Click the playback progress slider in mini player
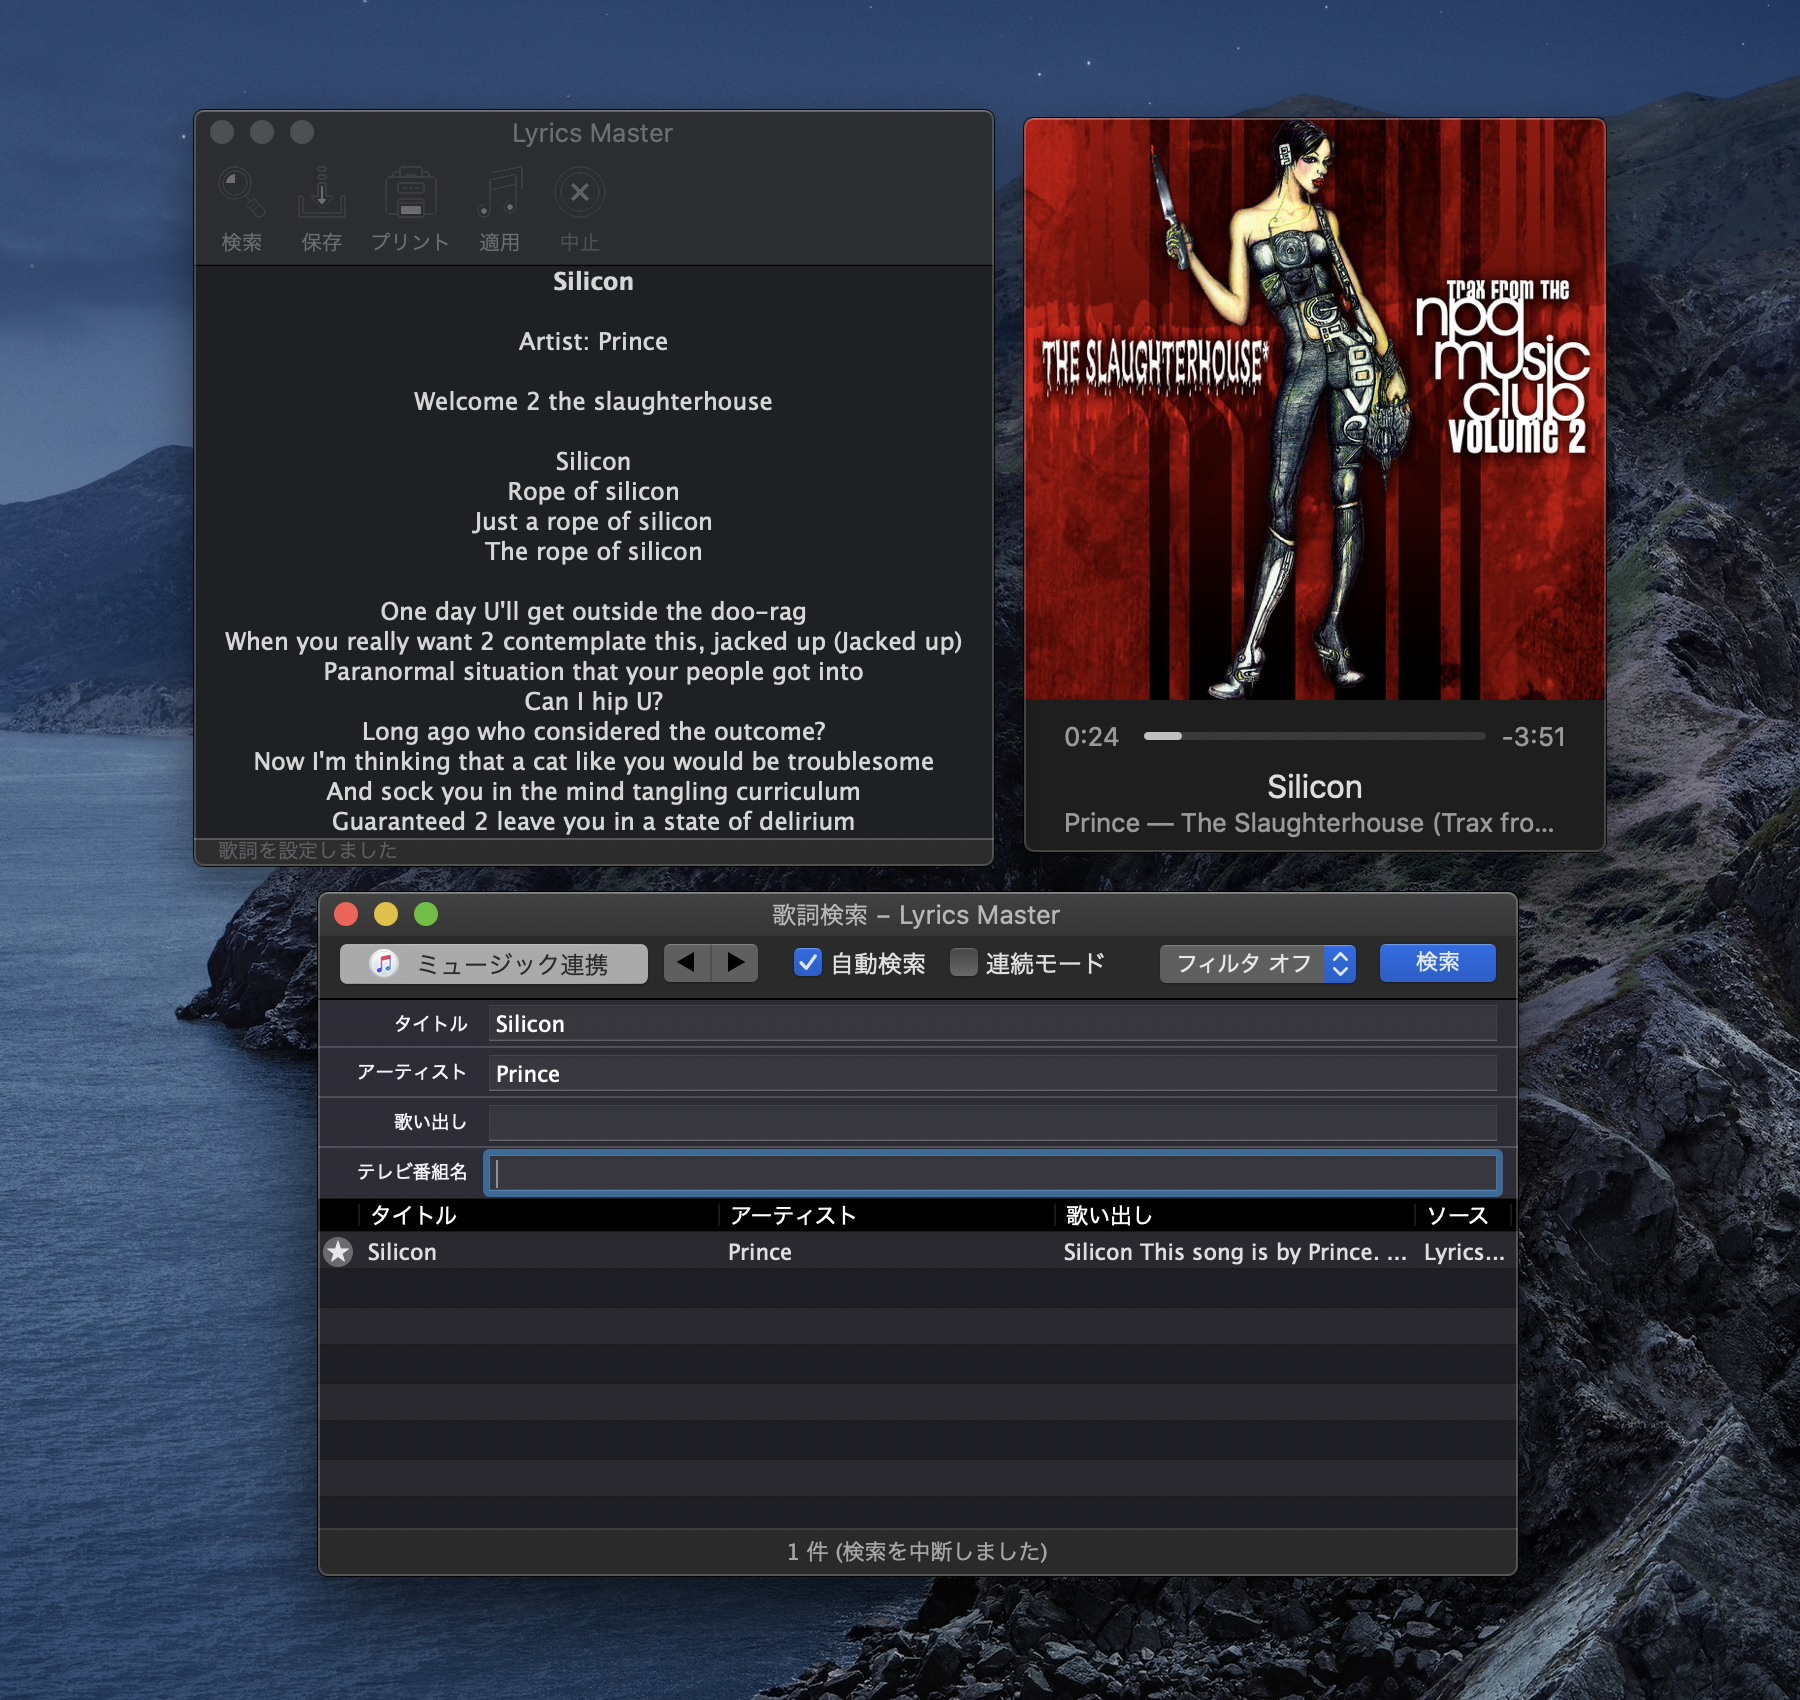The height and width of the screenshot is (1700, 1800). pyautogui.click(x=1314, y=736)
